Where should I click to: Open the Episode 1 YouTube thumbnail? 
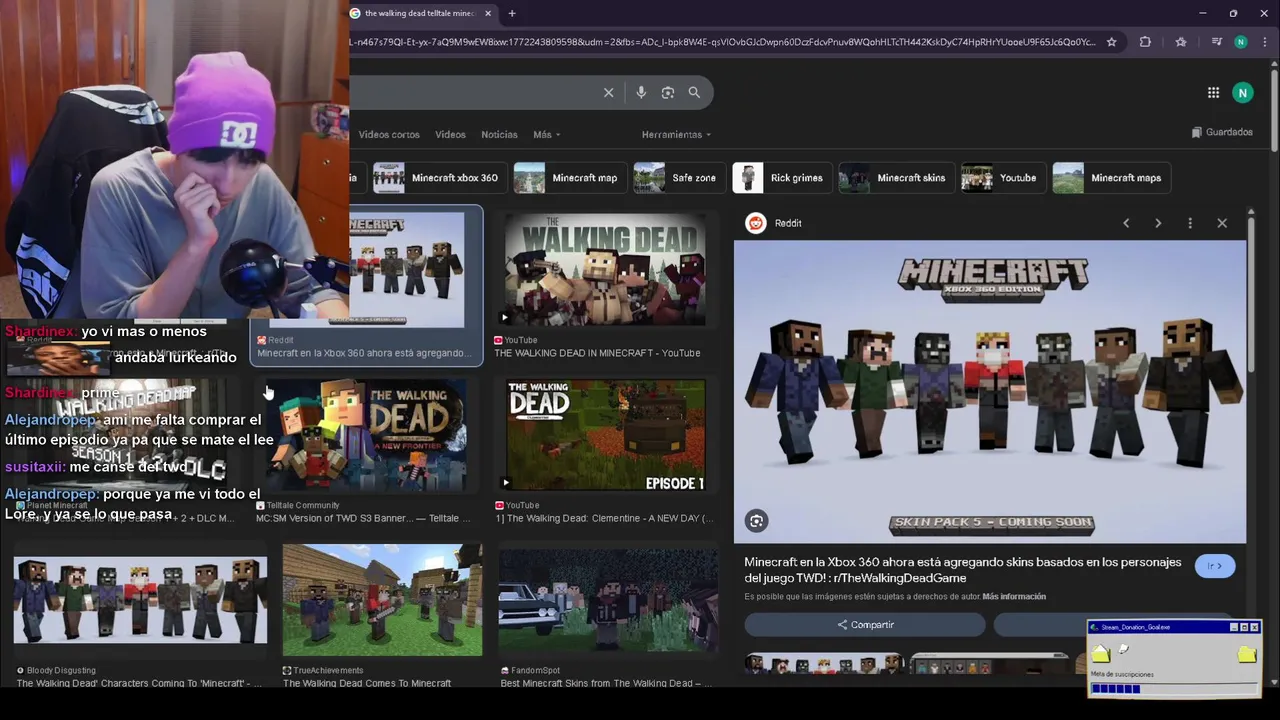tap(605, 436)
